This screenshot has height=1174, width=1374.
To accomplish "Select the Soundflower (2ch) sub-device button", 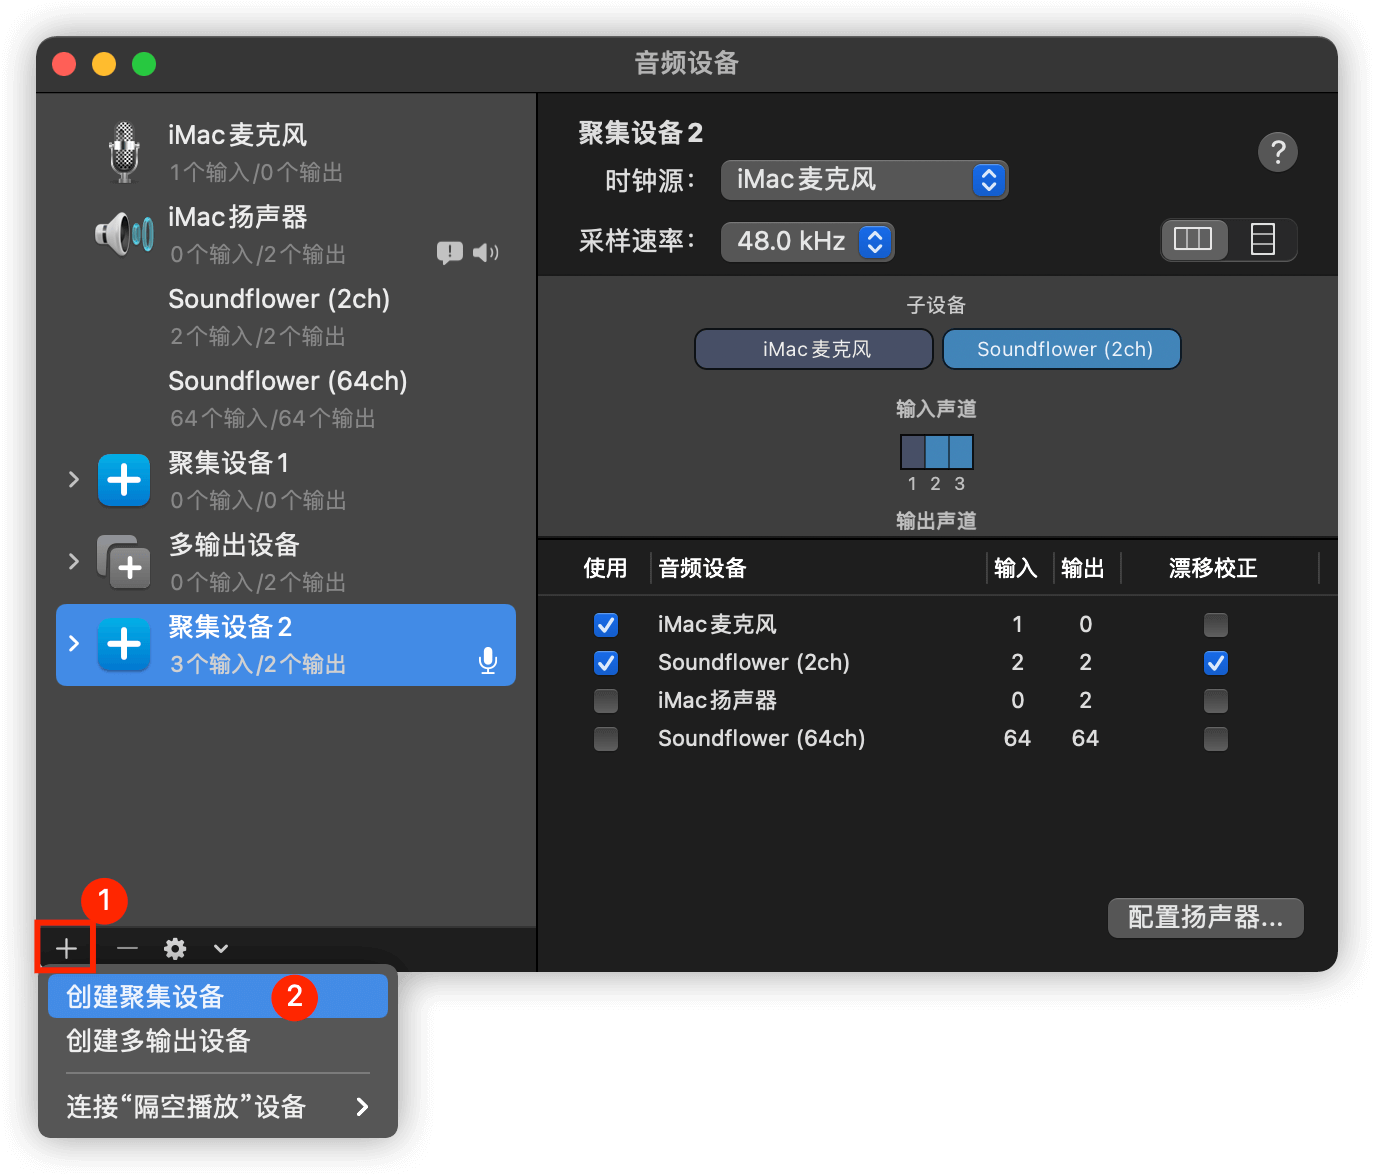I will [x=1062, y=349].
